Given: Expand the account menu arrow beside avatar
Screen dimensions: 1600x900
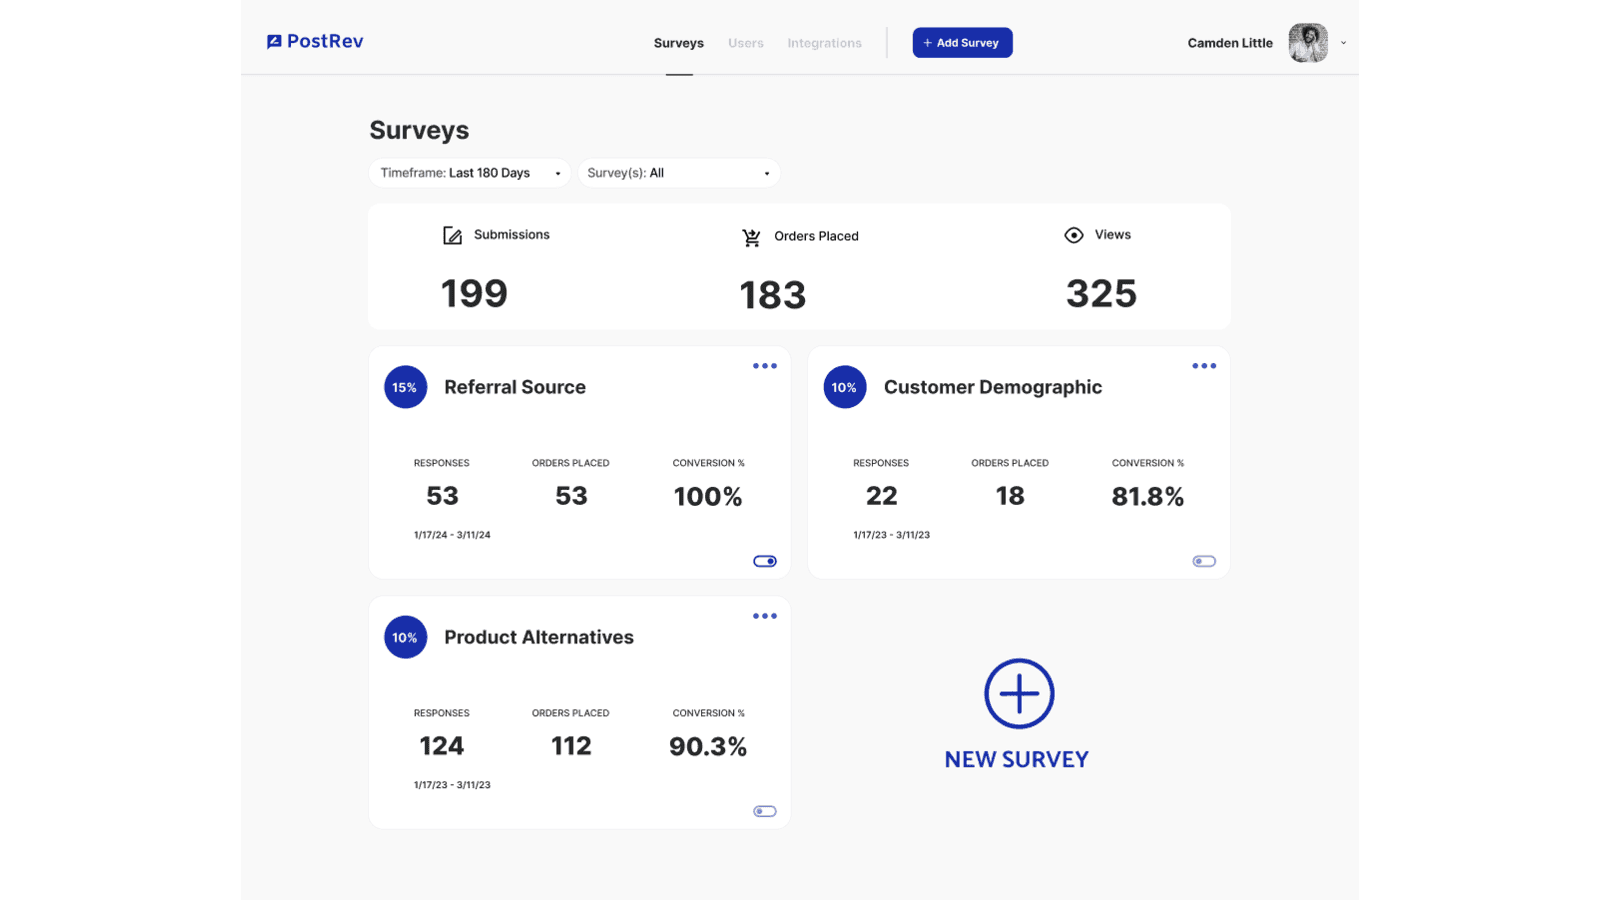Looking at the screenshot, I should click(1343, 43).
